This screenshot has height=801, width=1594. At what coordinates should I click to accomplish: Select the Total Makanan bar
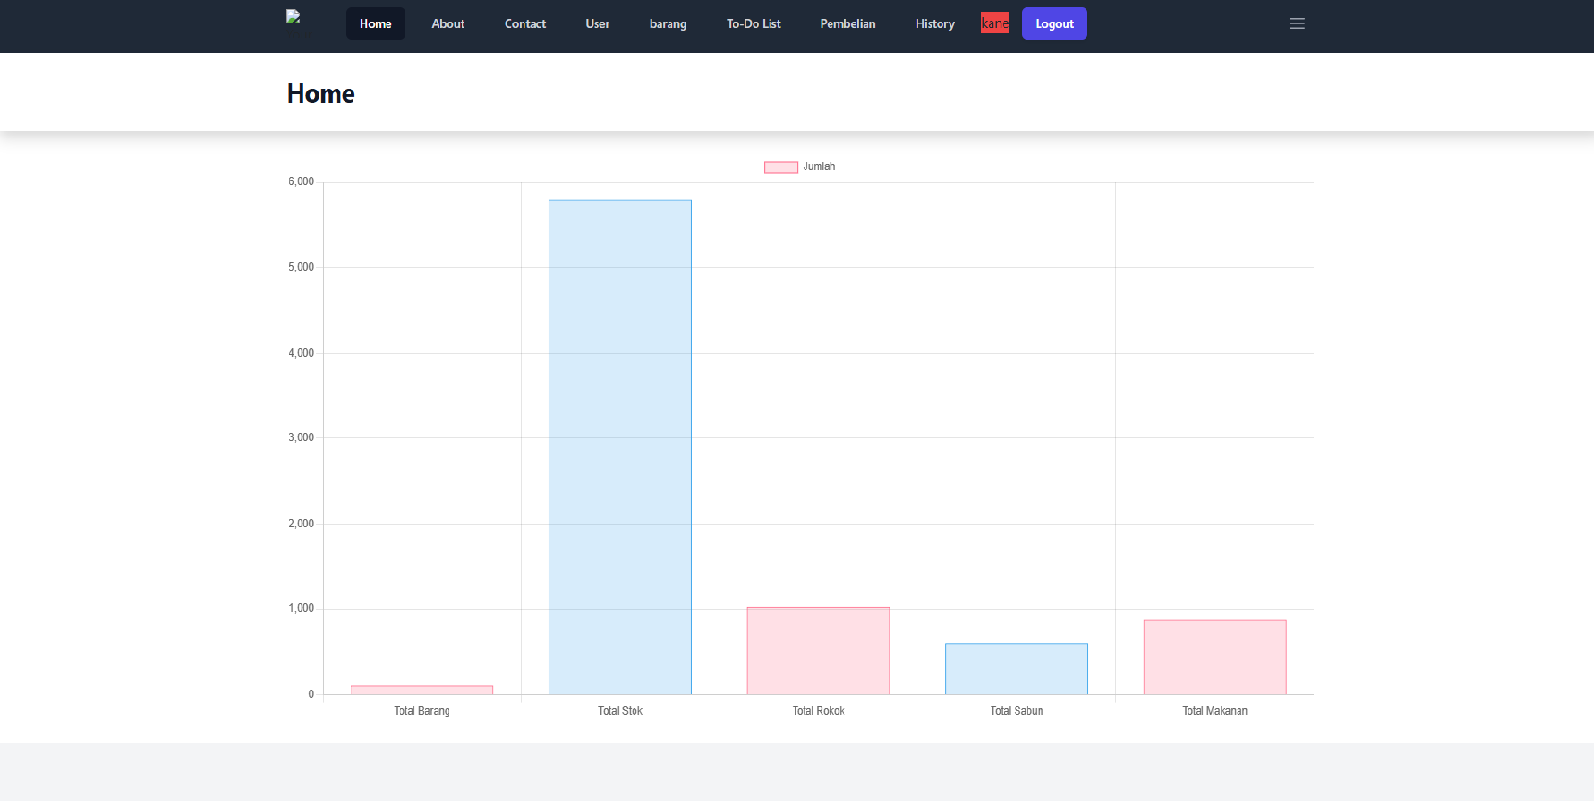point(1215,657)
